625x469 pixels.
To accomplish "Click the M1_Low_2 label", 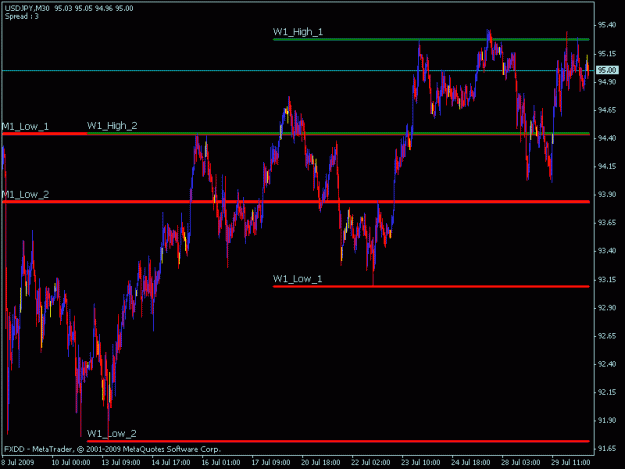I will [x=25, y=194].
